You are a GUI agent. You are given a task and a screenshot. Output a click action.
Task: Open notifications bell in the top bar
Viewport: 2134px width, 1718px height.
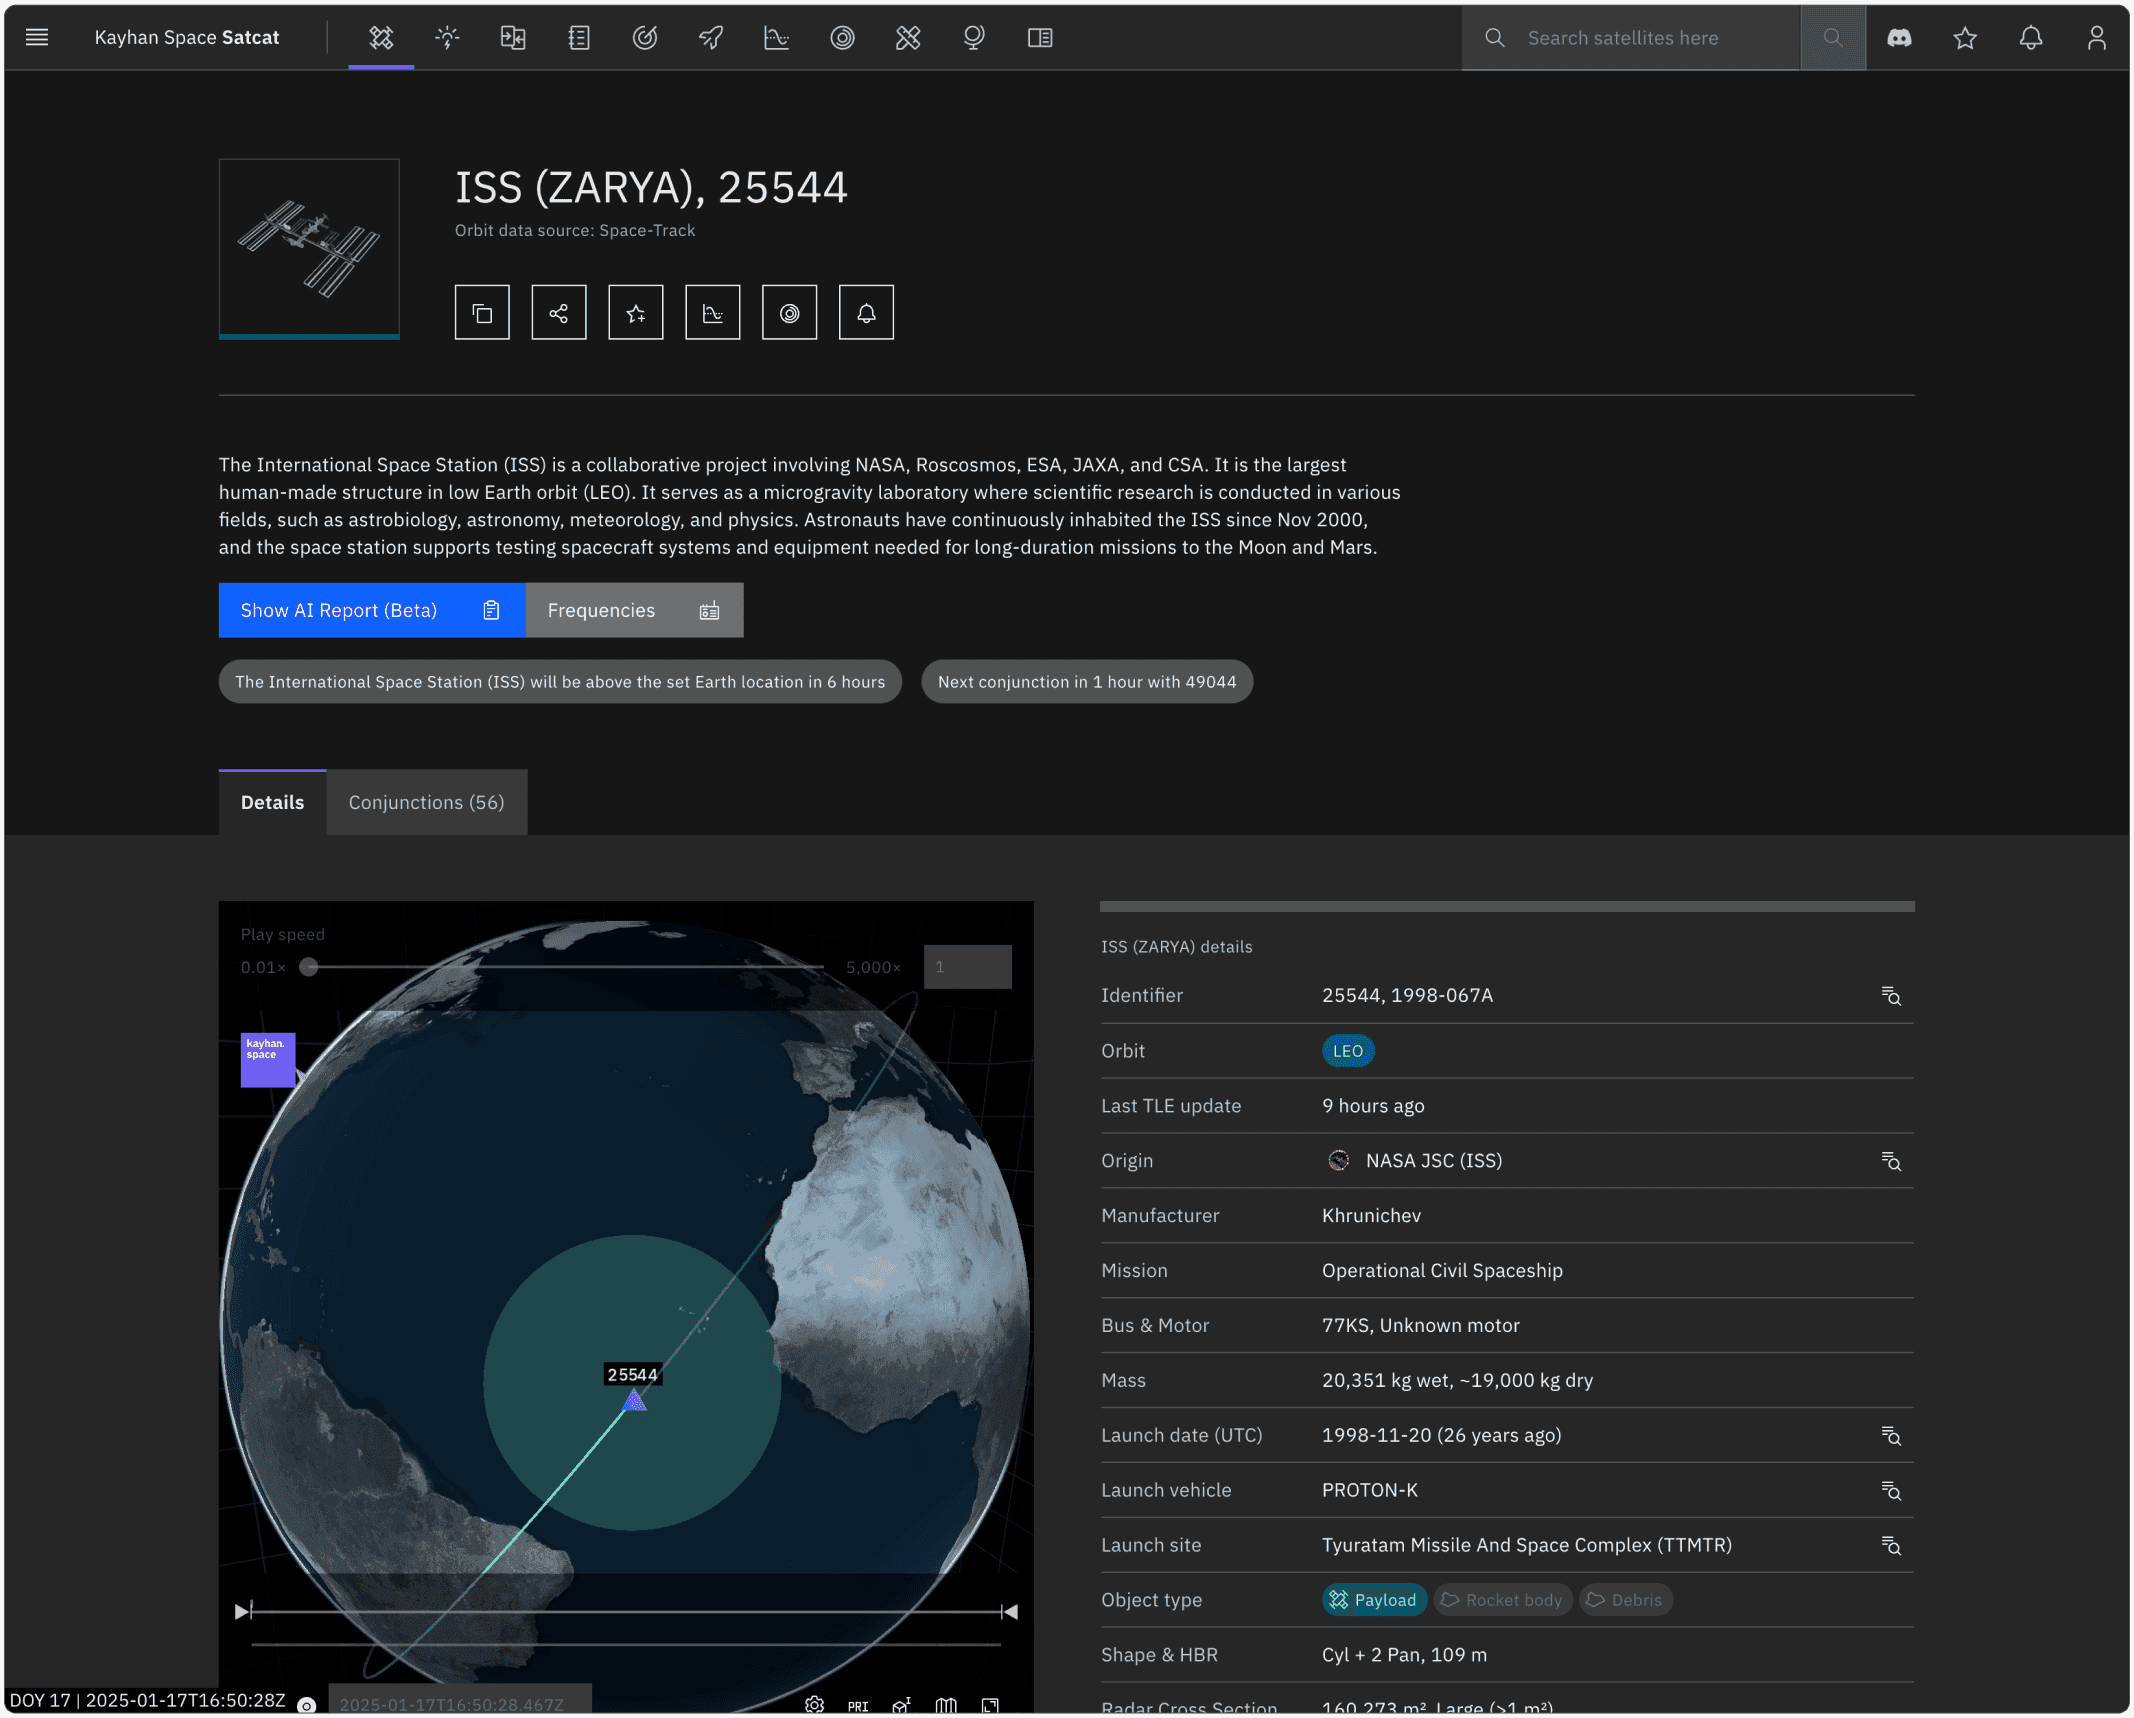[x=2031, y=38]
